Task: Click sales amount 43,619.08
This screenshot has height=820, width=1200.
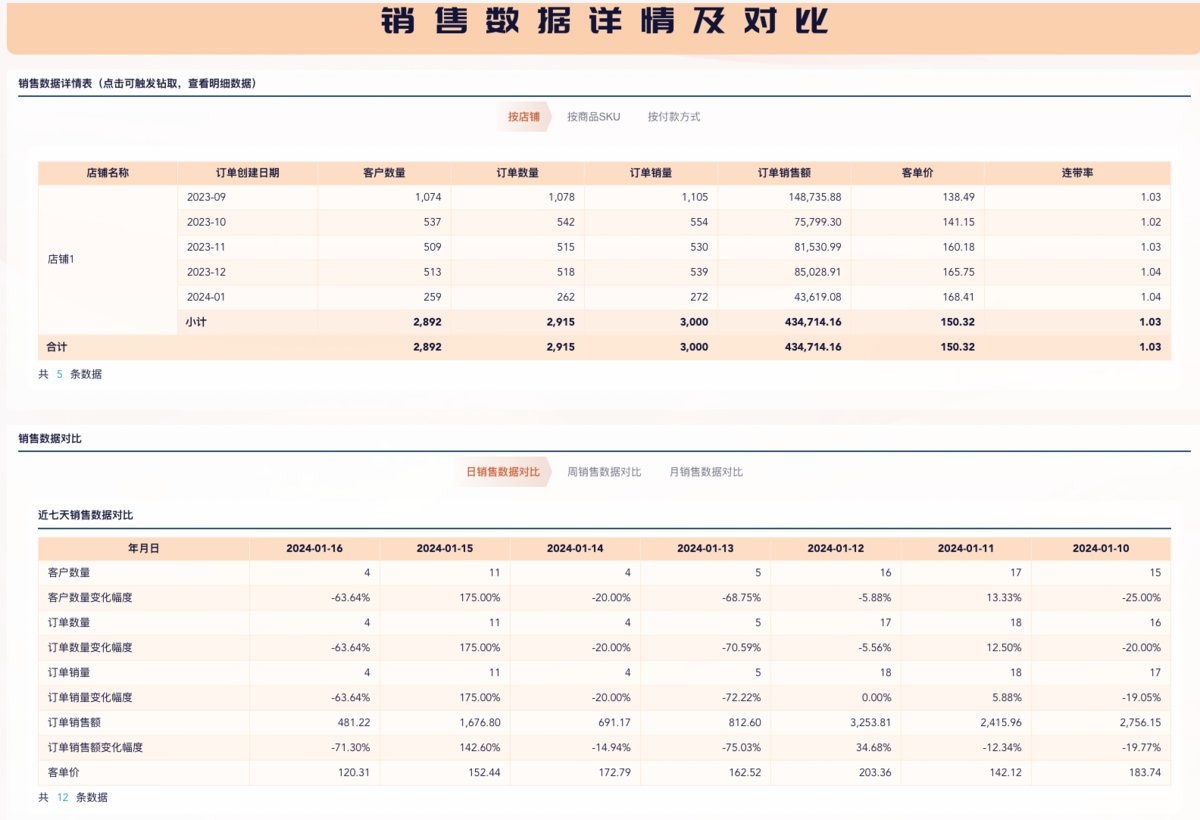Action: pos(818,297)
